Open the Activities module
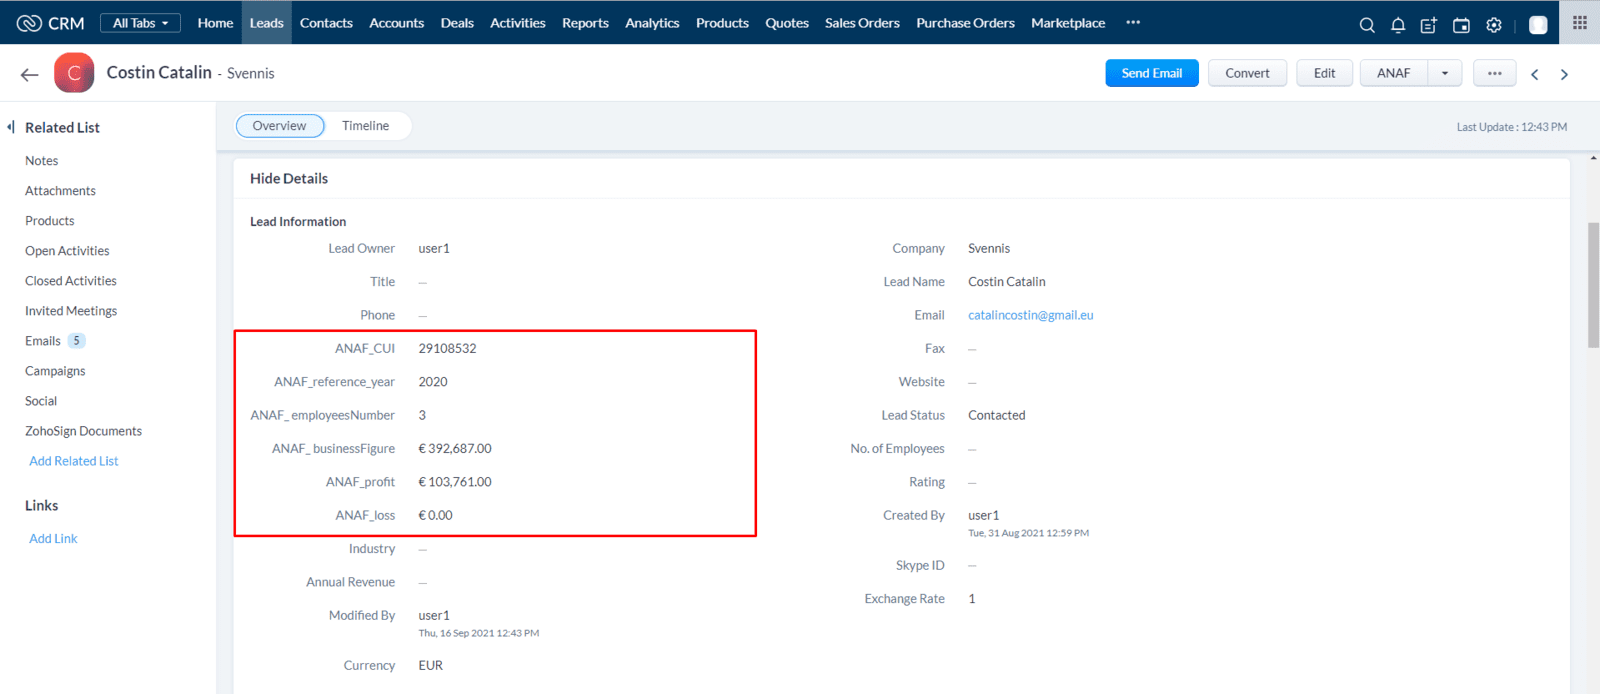The image size is (1600, 694). point(518,23)
